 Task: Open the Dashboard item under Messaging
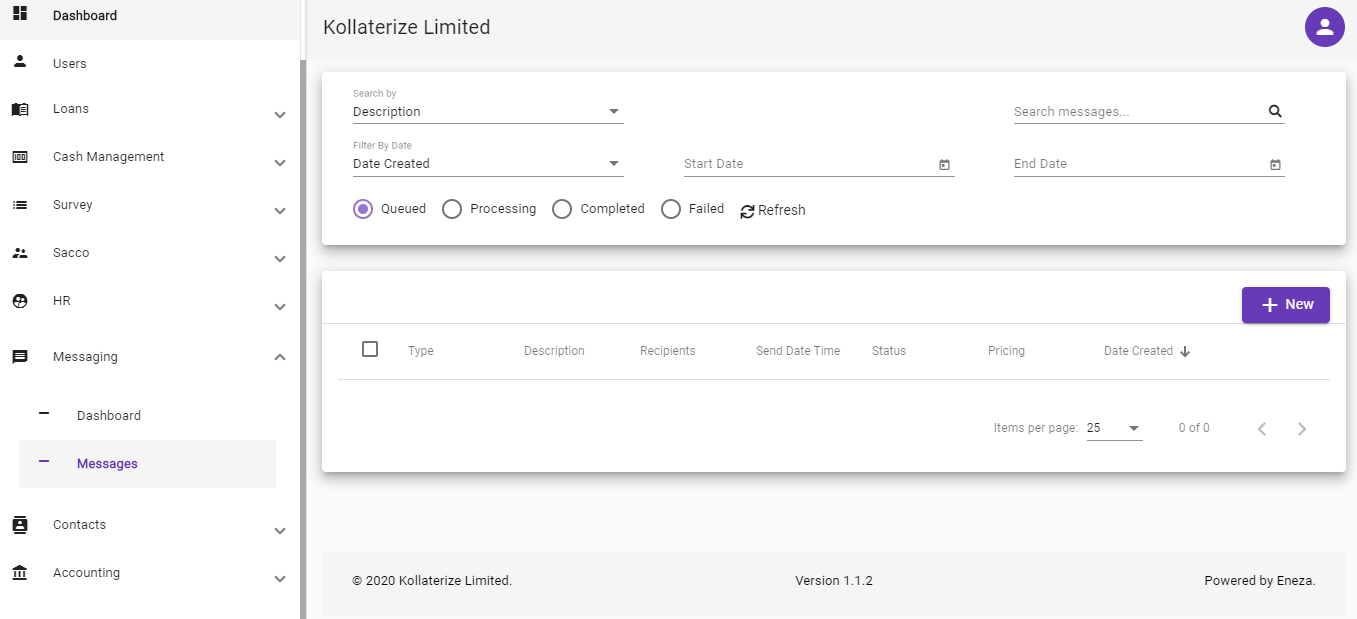[x=148, y=416]
